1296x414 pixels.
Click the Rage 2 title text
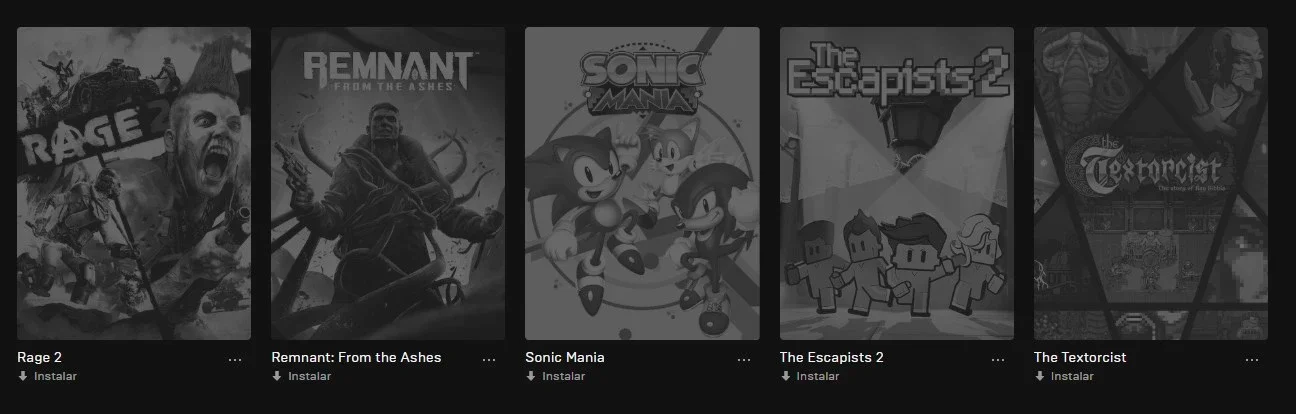(40, 357)
